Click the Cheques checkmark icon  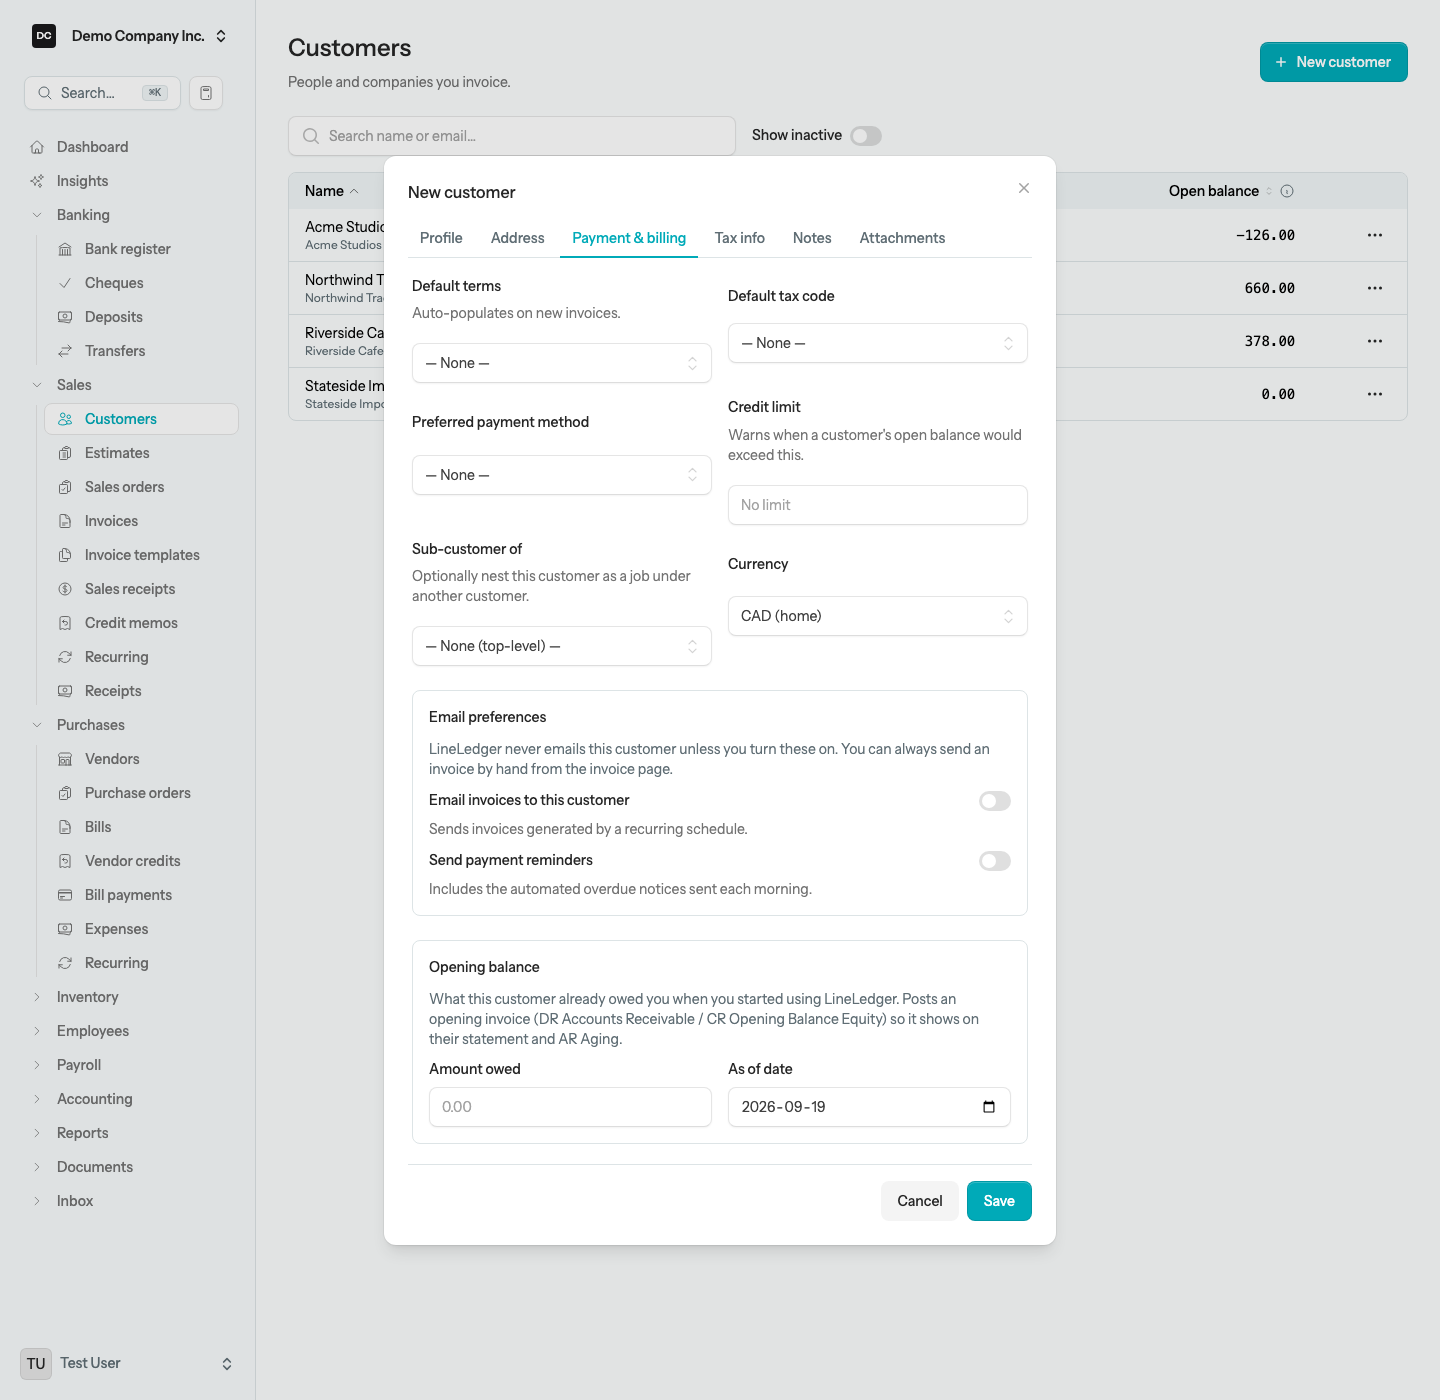65,283
